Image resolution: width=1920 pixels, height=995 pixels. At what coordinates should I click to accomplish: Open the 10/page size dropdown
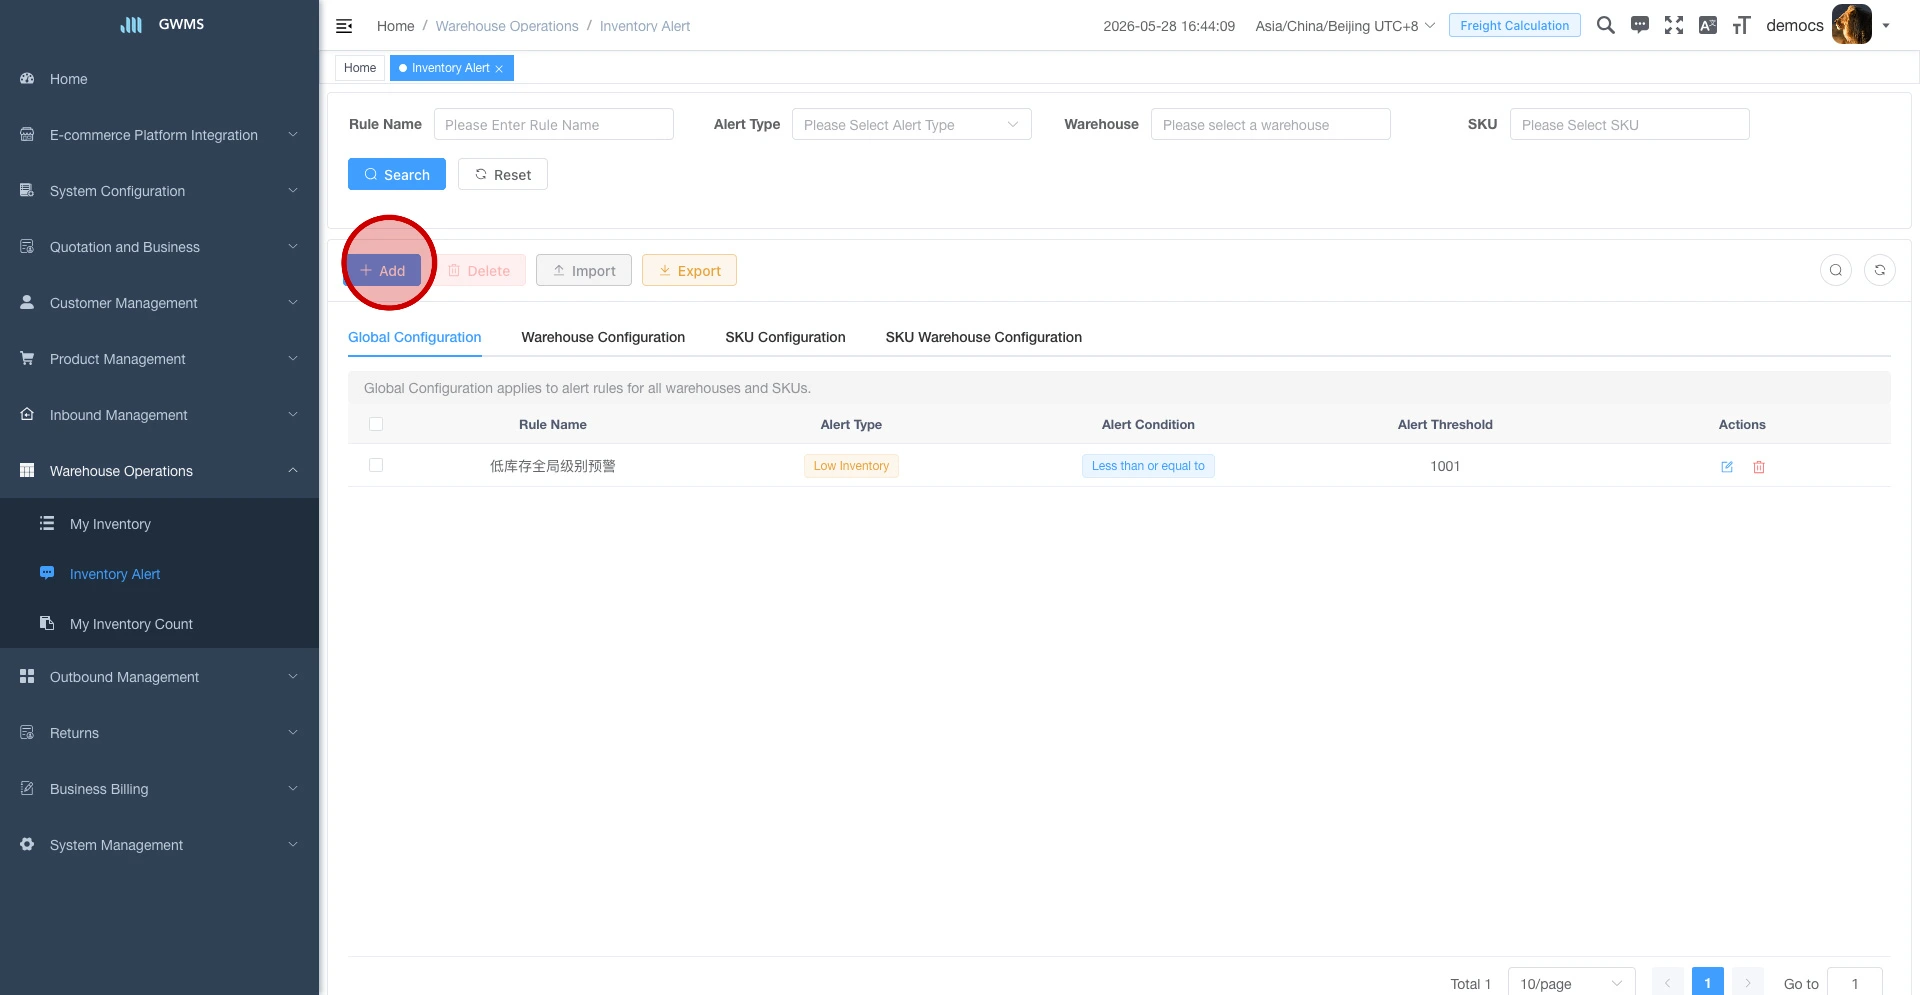pyautogui.click(x=1571, y=984)
